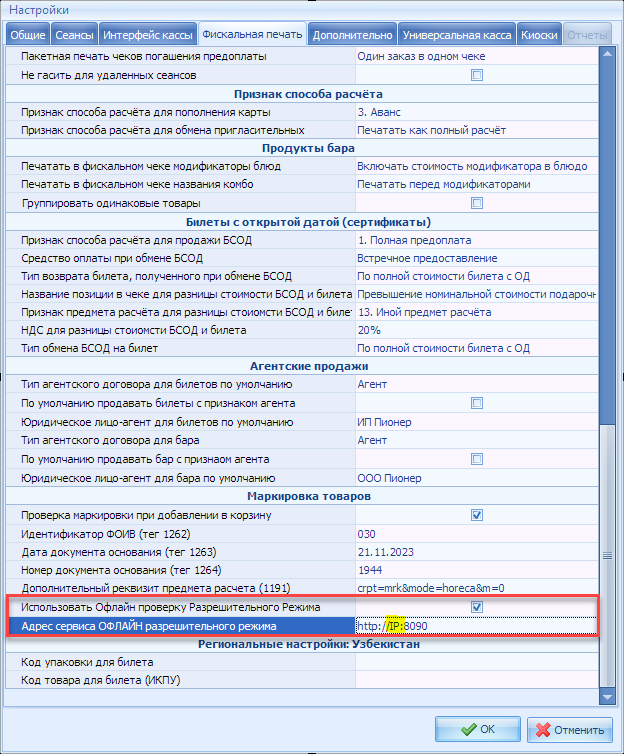Click the scrollbar up arrow

point(607,53)
